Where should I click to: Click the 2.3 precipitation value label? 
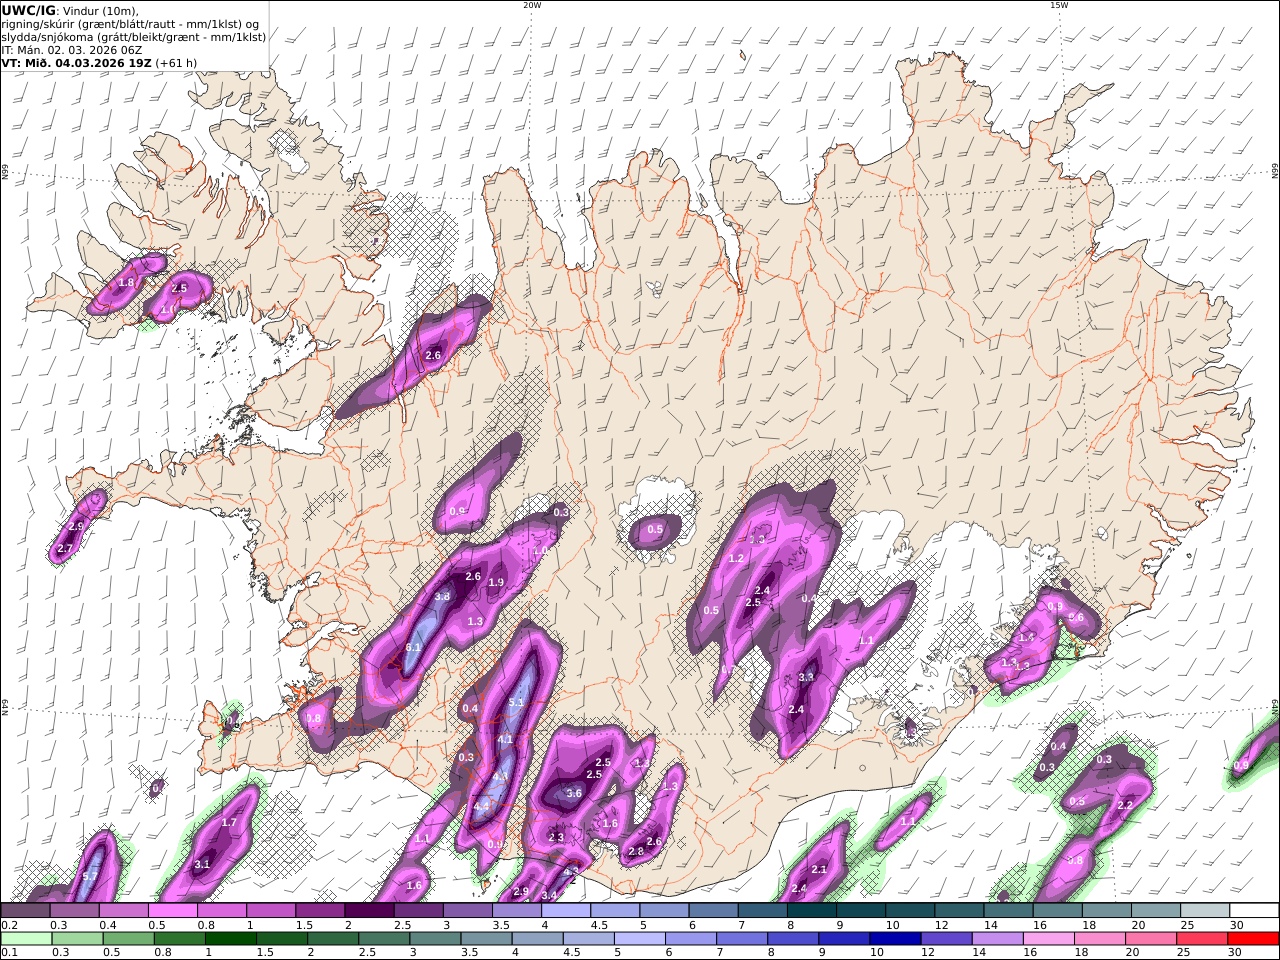coord(556,838)
